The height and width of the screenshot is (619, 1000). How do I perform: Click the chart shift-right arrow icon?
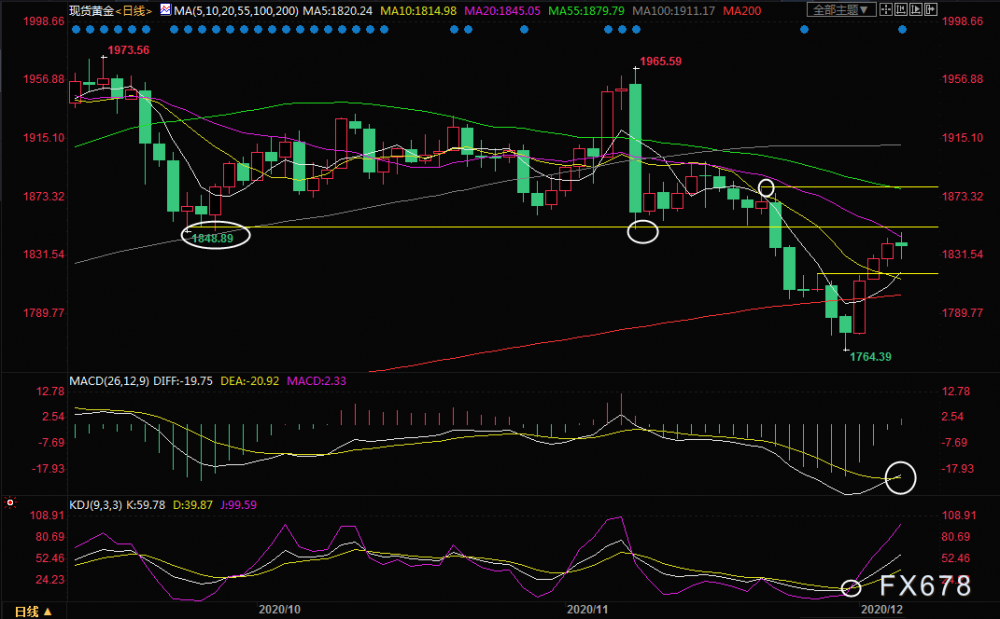(930, 10)
